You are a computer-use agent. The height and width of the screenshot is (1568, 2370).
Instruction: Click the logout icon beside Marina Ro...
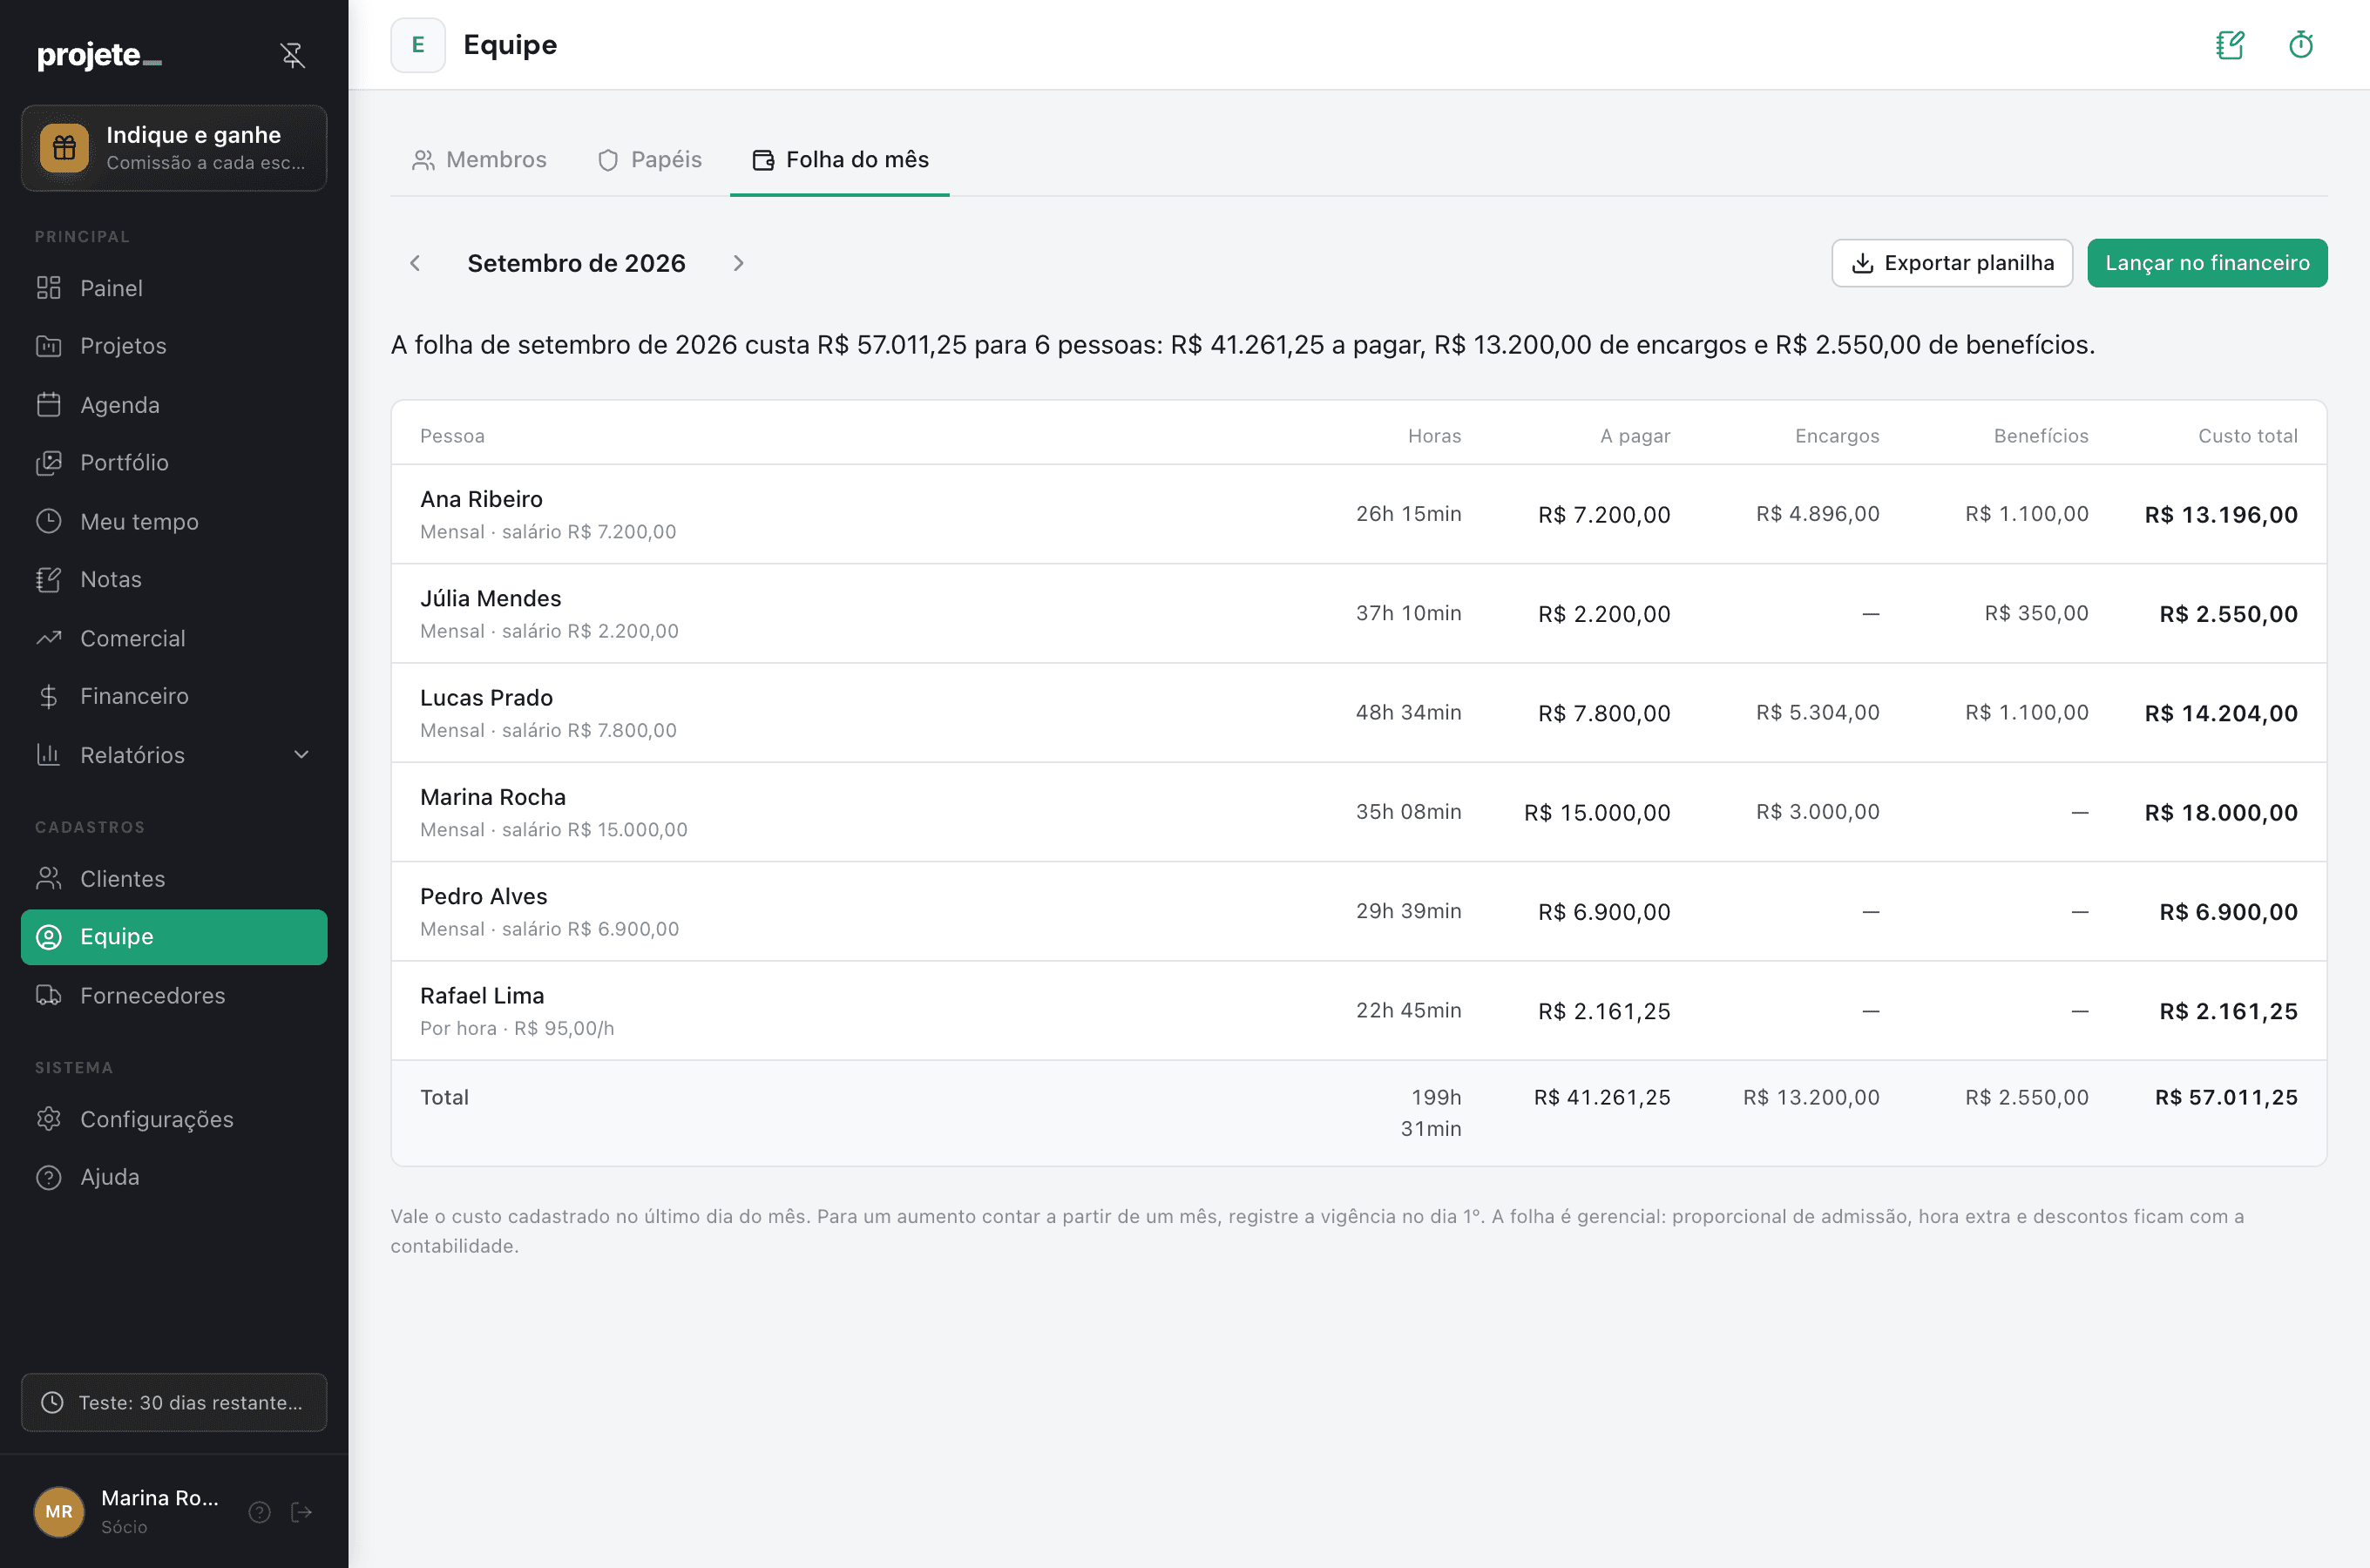pos(301,1512)
